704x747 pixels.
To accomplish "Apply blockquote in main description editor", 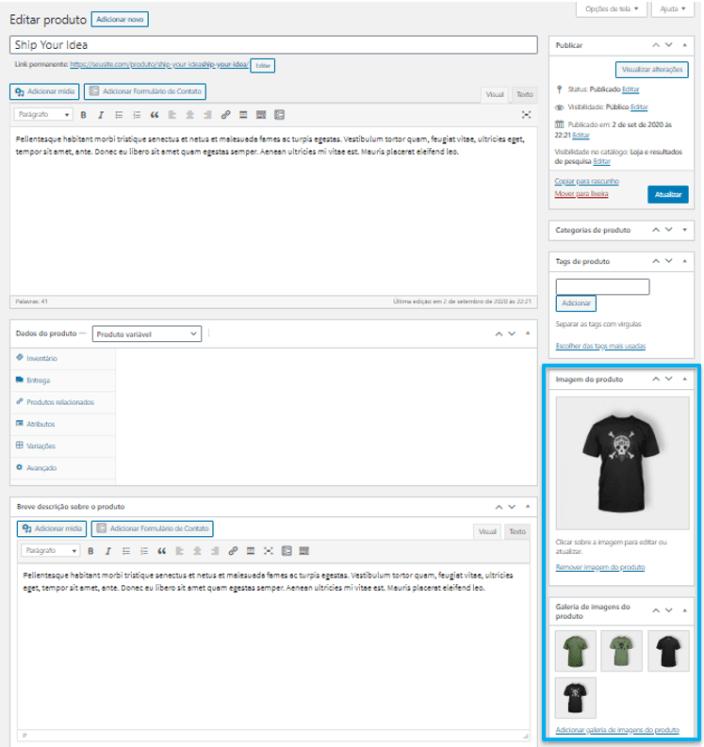I will (x=154, y=115).
